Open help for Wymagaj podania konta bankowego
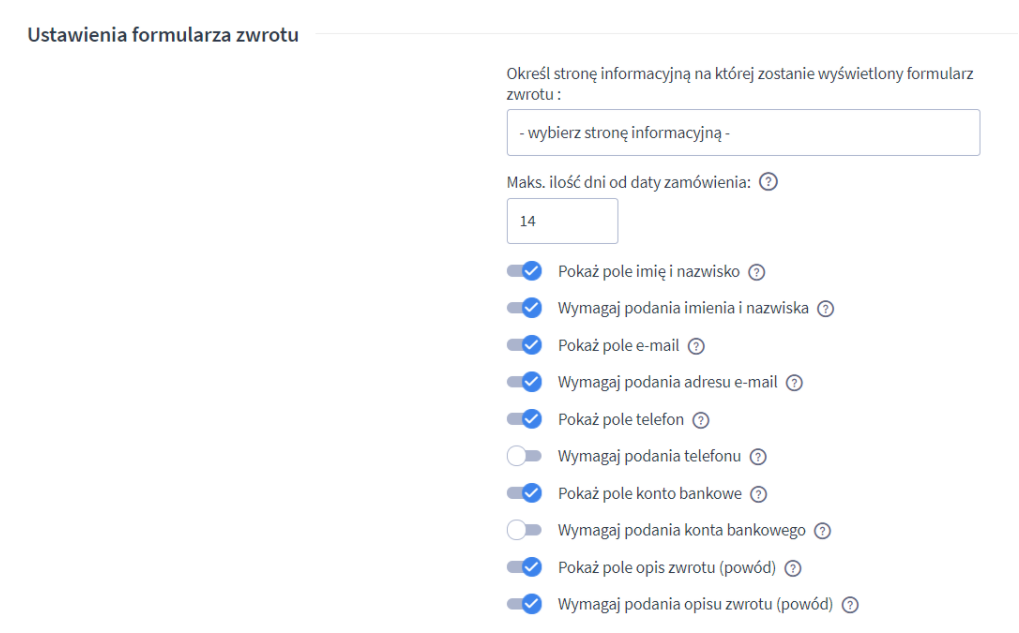The width and height of the screenshot is (1019, 633). coord(823,530)
